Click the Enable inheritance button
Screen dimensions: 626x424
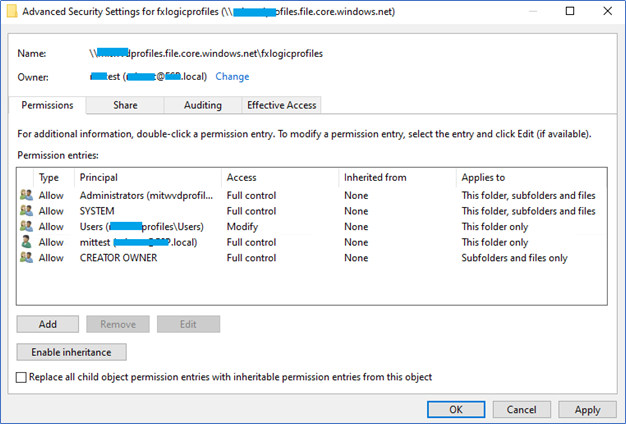pos(71,352)
